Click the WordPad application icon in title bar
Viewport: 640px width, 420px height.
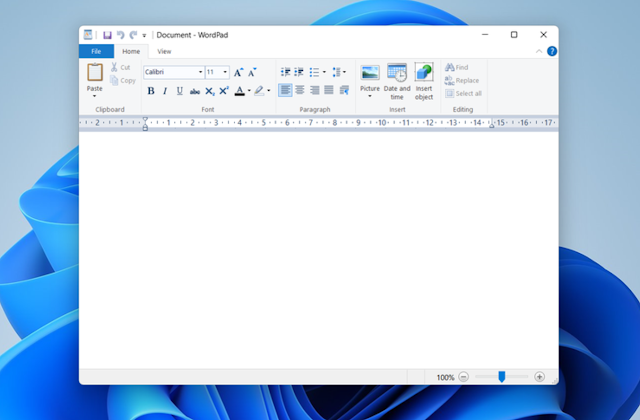[x=88, y=35]
